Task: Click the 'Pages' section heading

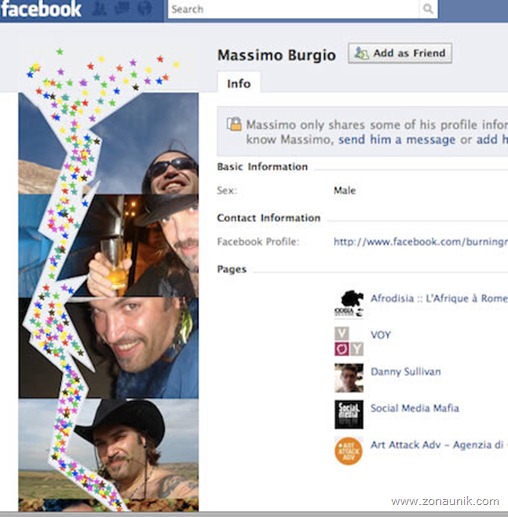Action: [232, 269]
